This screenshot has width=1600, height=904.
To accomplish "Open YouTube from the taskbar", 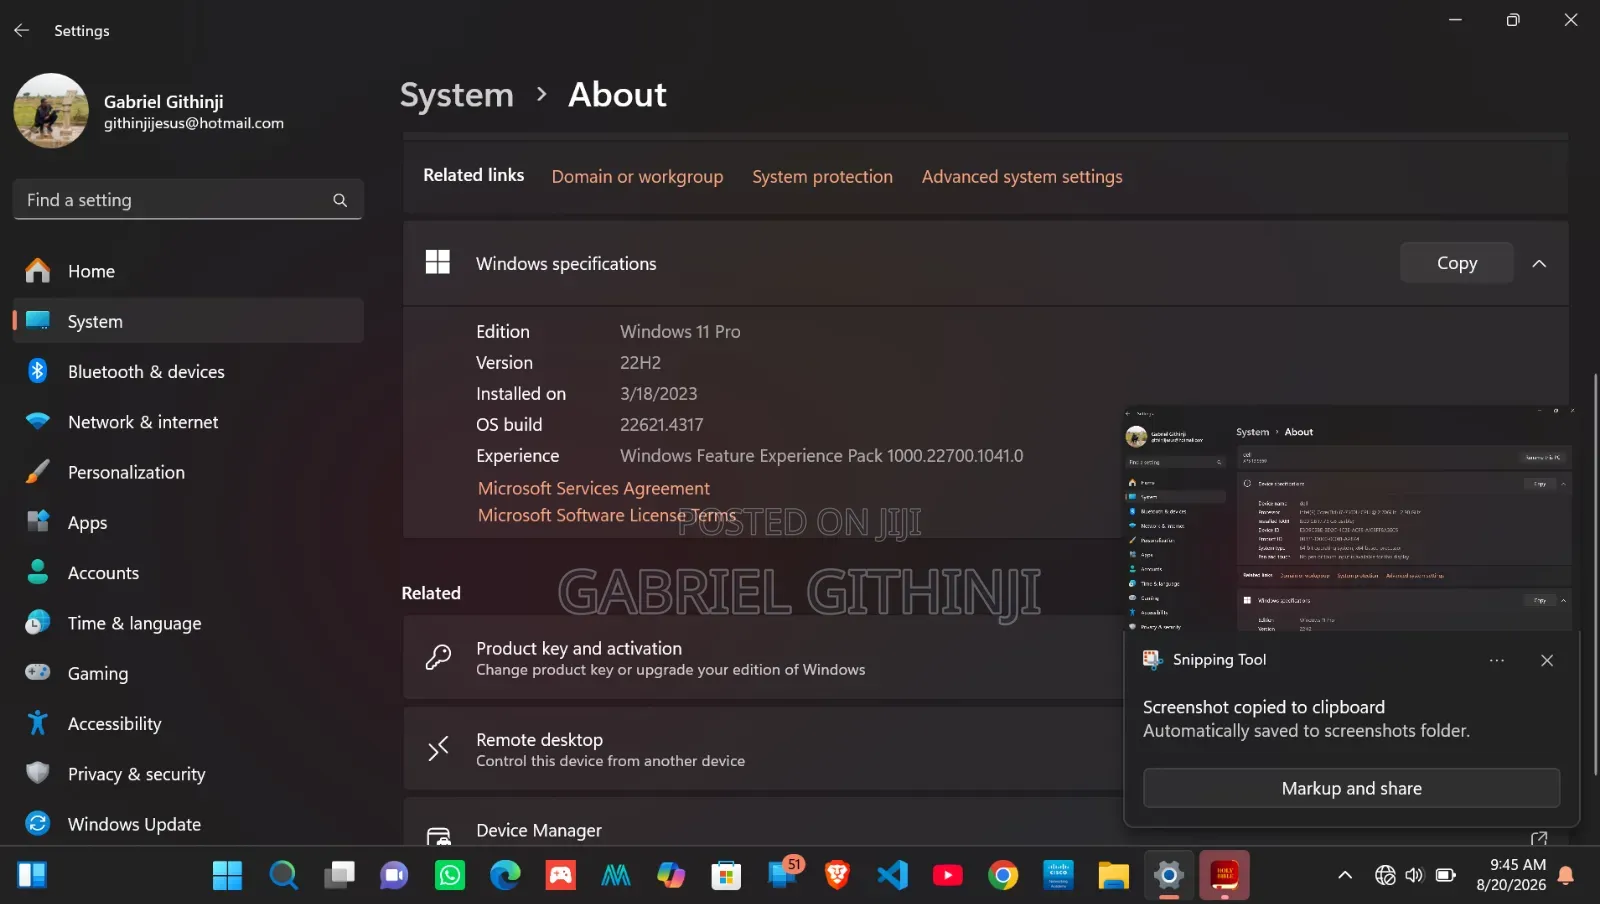I will click(947, 876).
